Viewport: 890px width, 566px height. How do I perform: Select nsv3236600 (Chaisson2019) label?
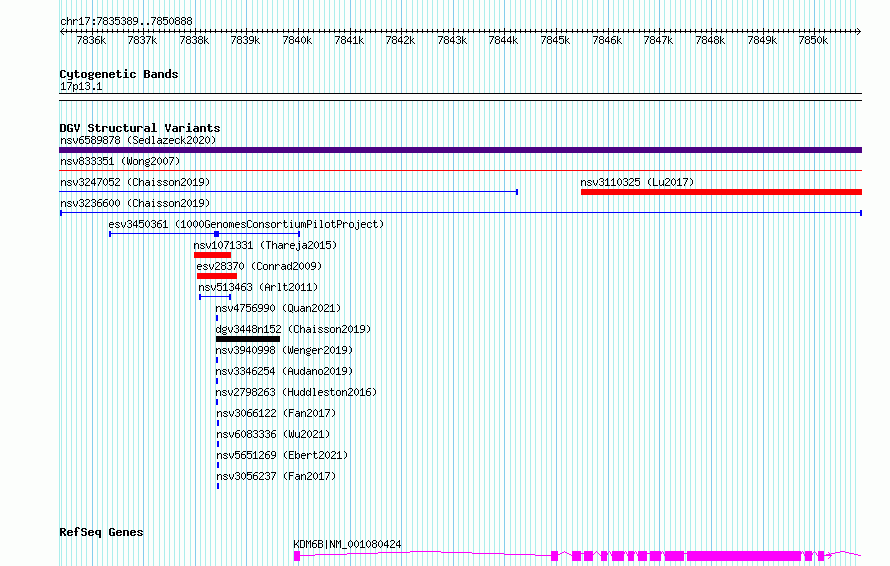(x=135, y=203)
